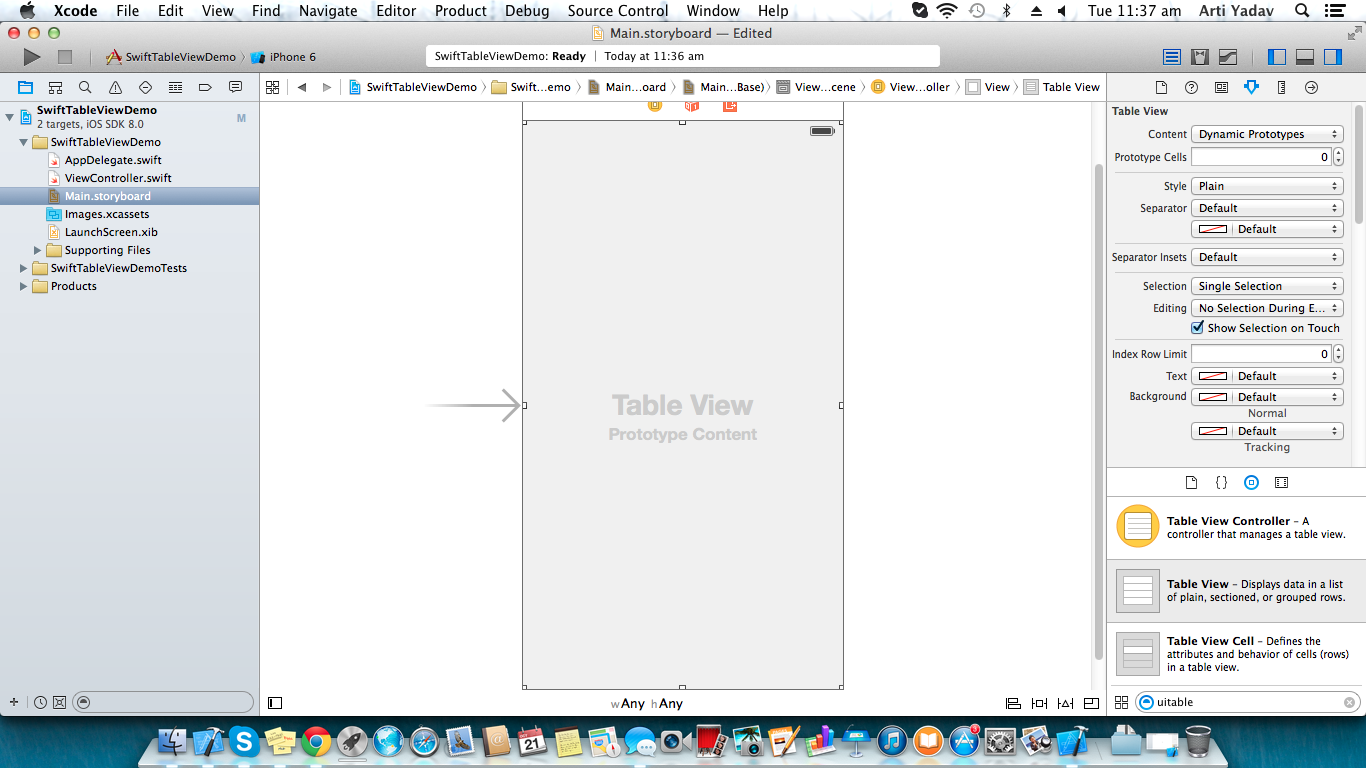Open the Source Control menu

tap(617, 10)
